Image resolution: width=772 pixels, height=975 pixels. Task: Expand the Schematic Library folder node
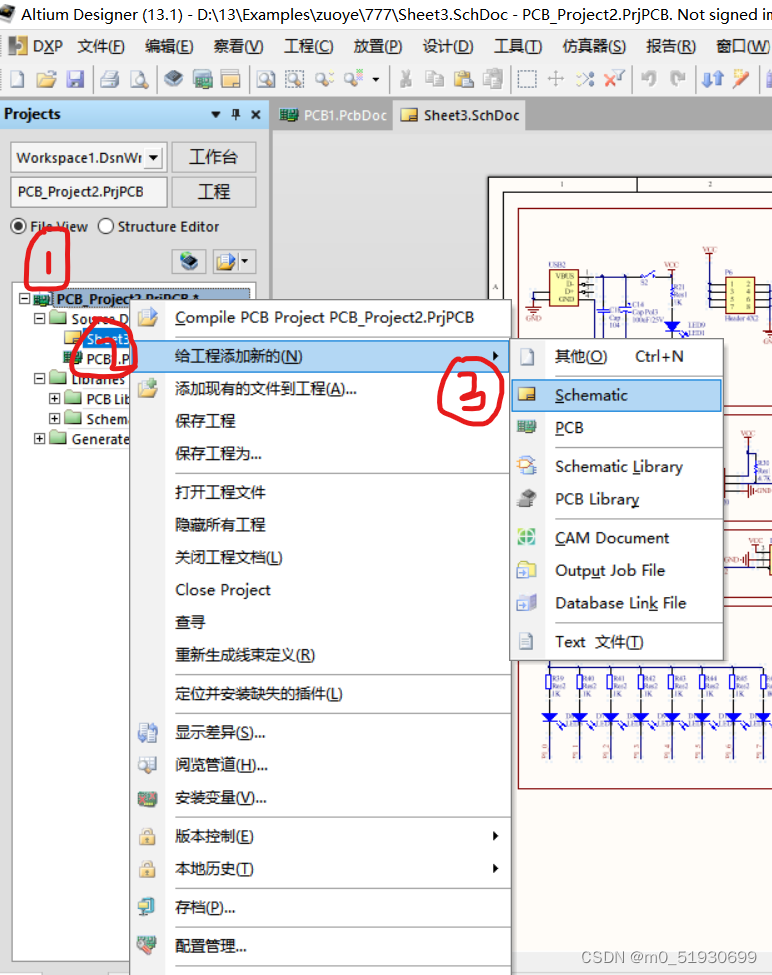tap(55, 418)
